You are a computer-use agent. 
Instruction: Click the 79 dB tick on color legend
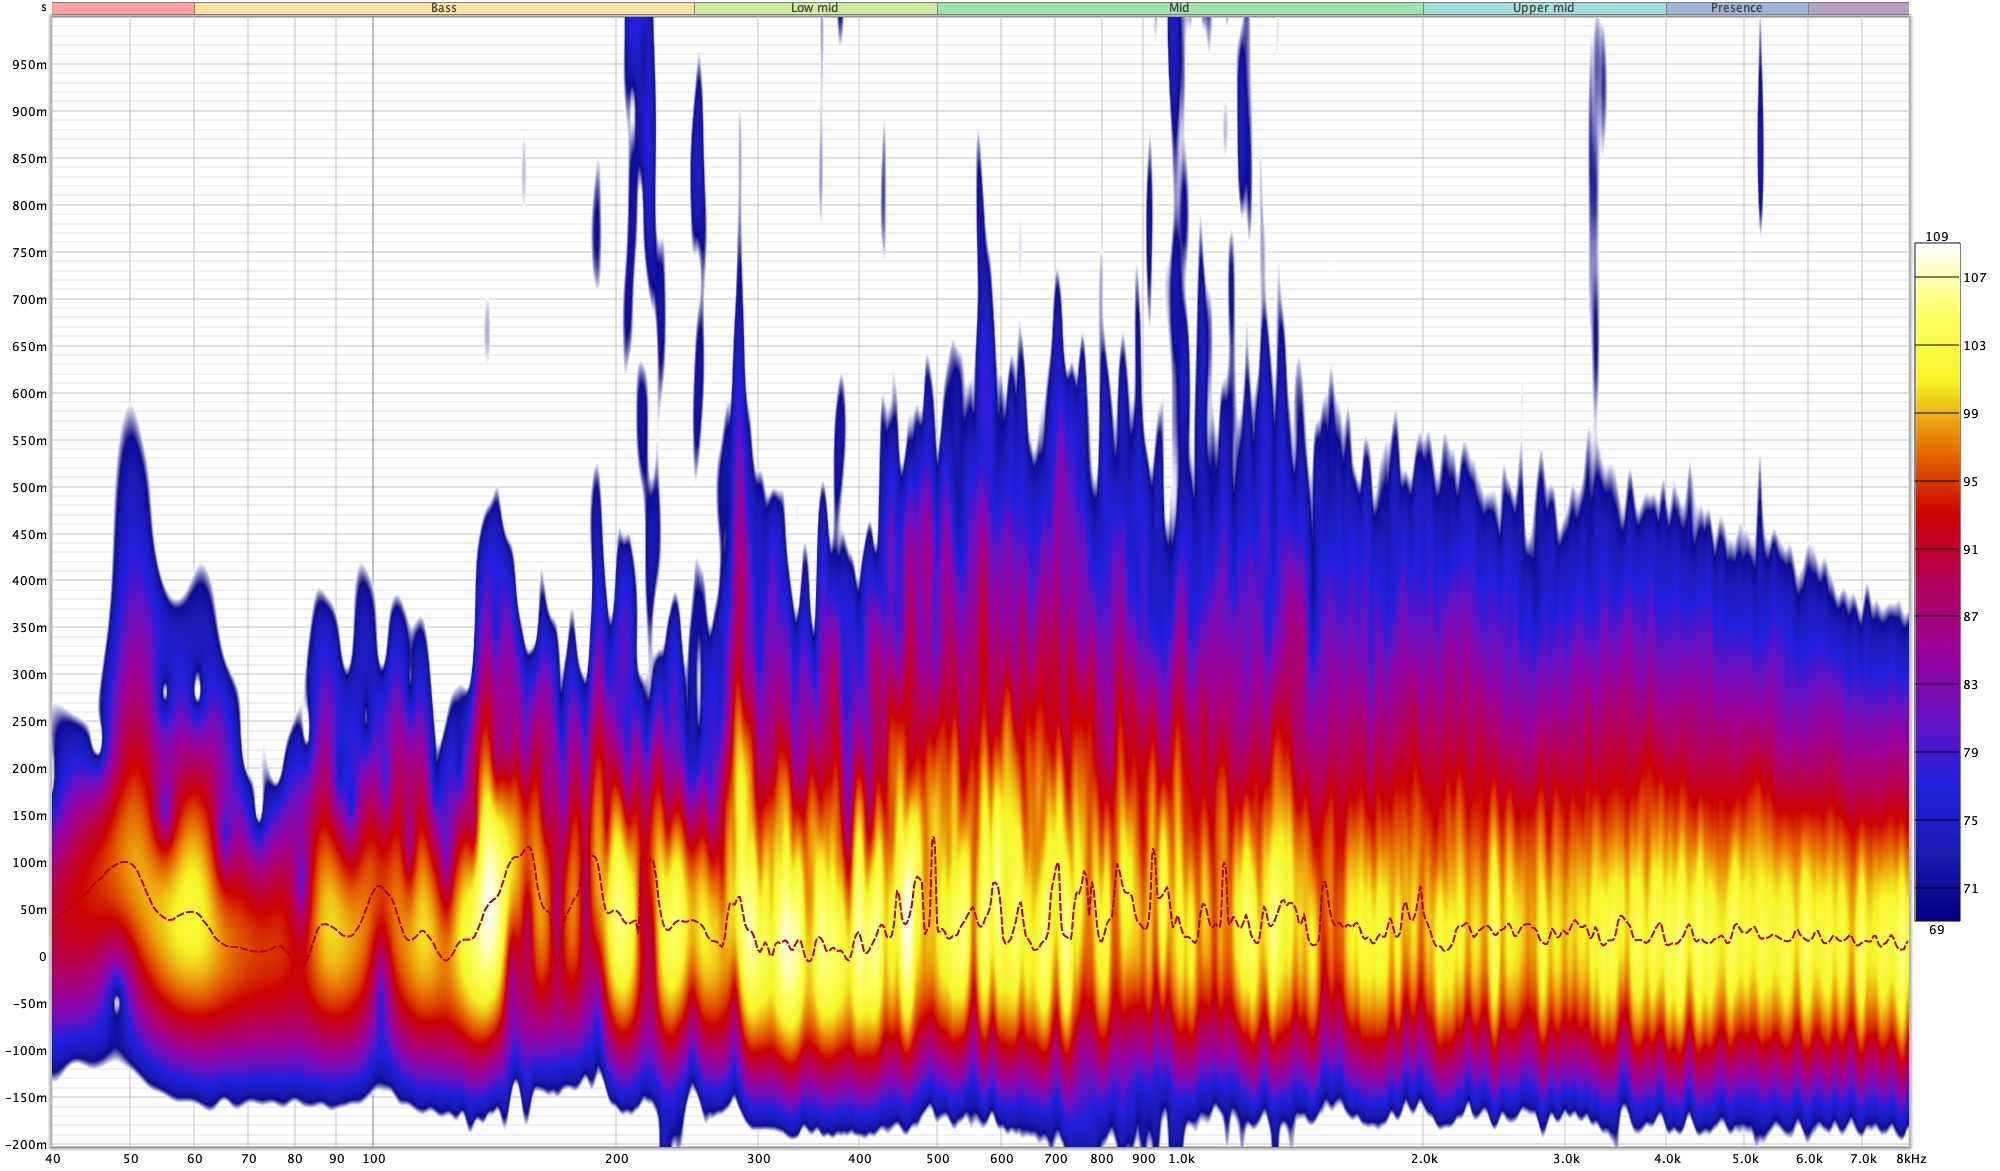click(1970, 753)
